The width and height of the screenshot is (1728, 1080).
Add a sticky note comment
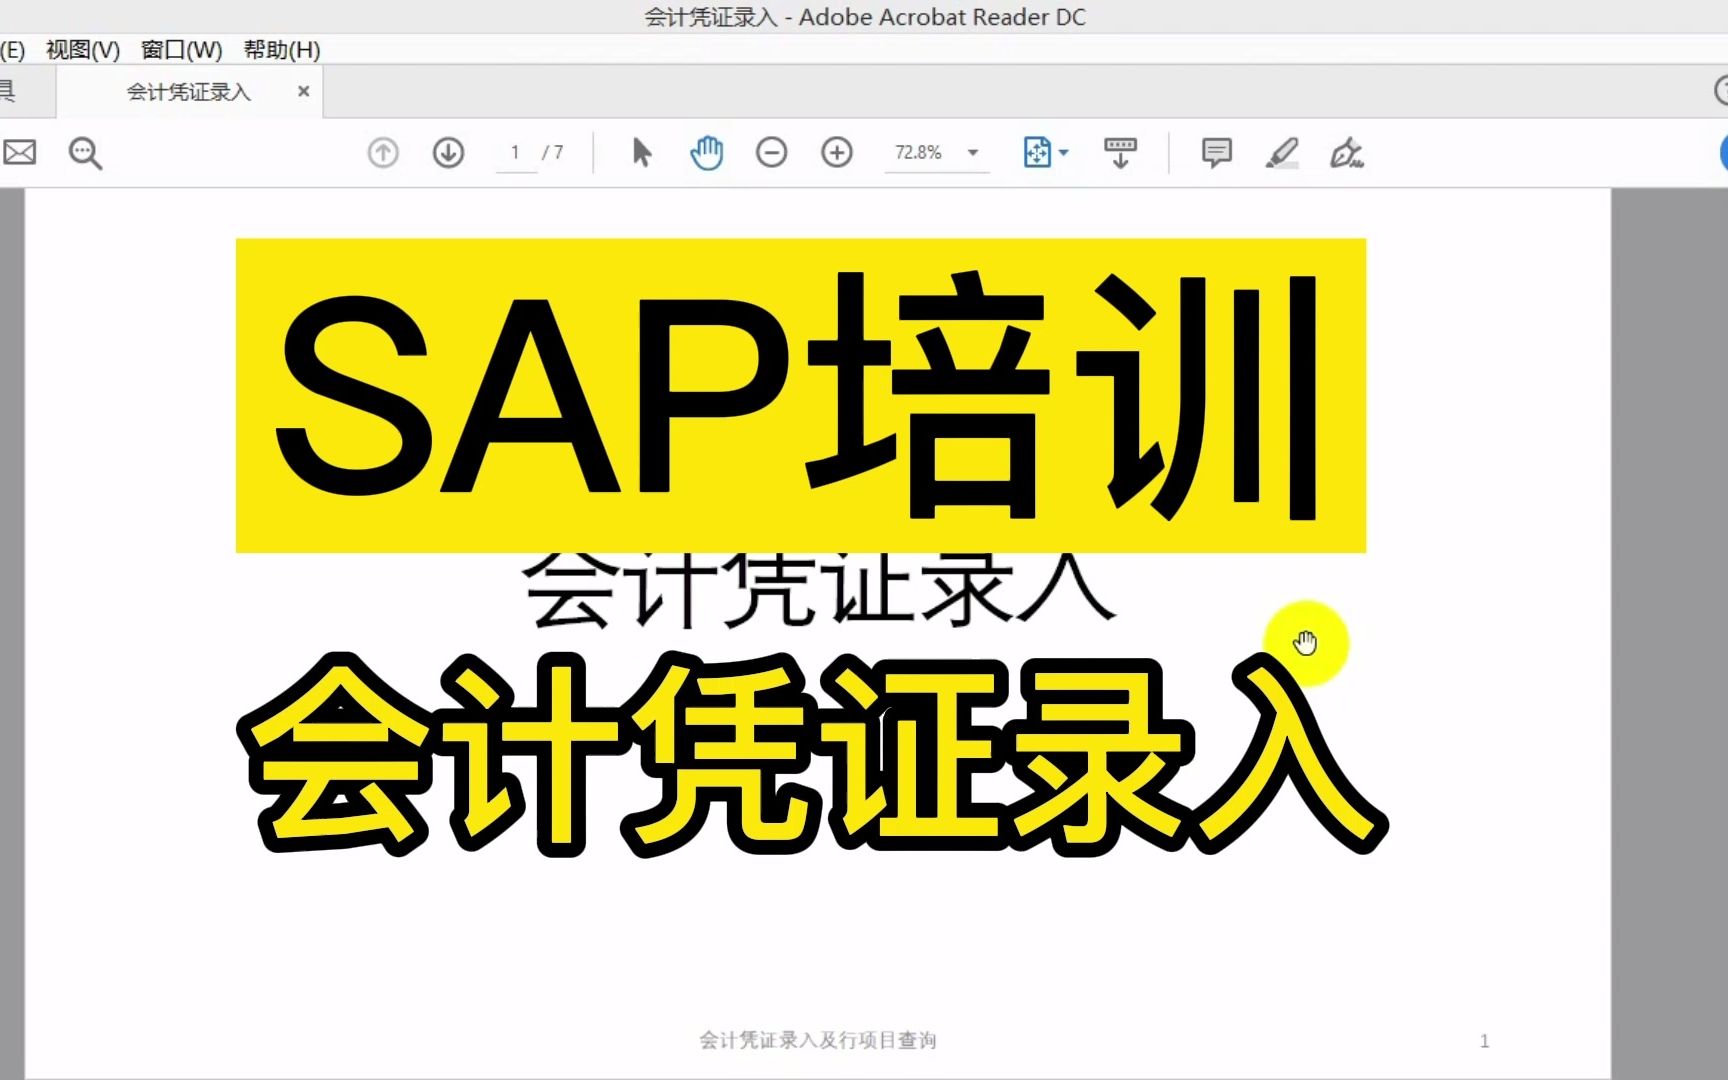1216,153
